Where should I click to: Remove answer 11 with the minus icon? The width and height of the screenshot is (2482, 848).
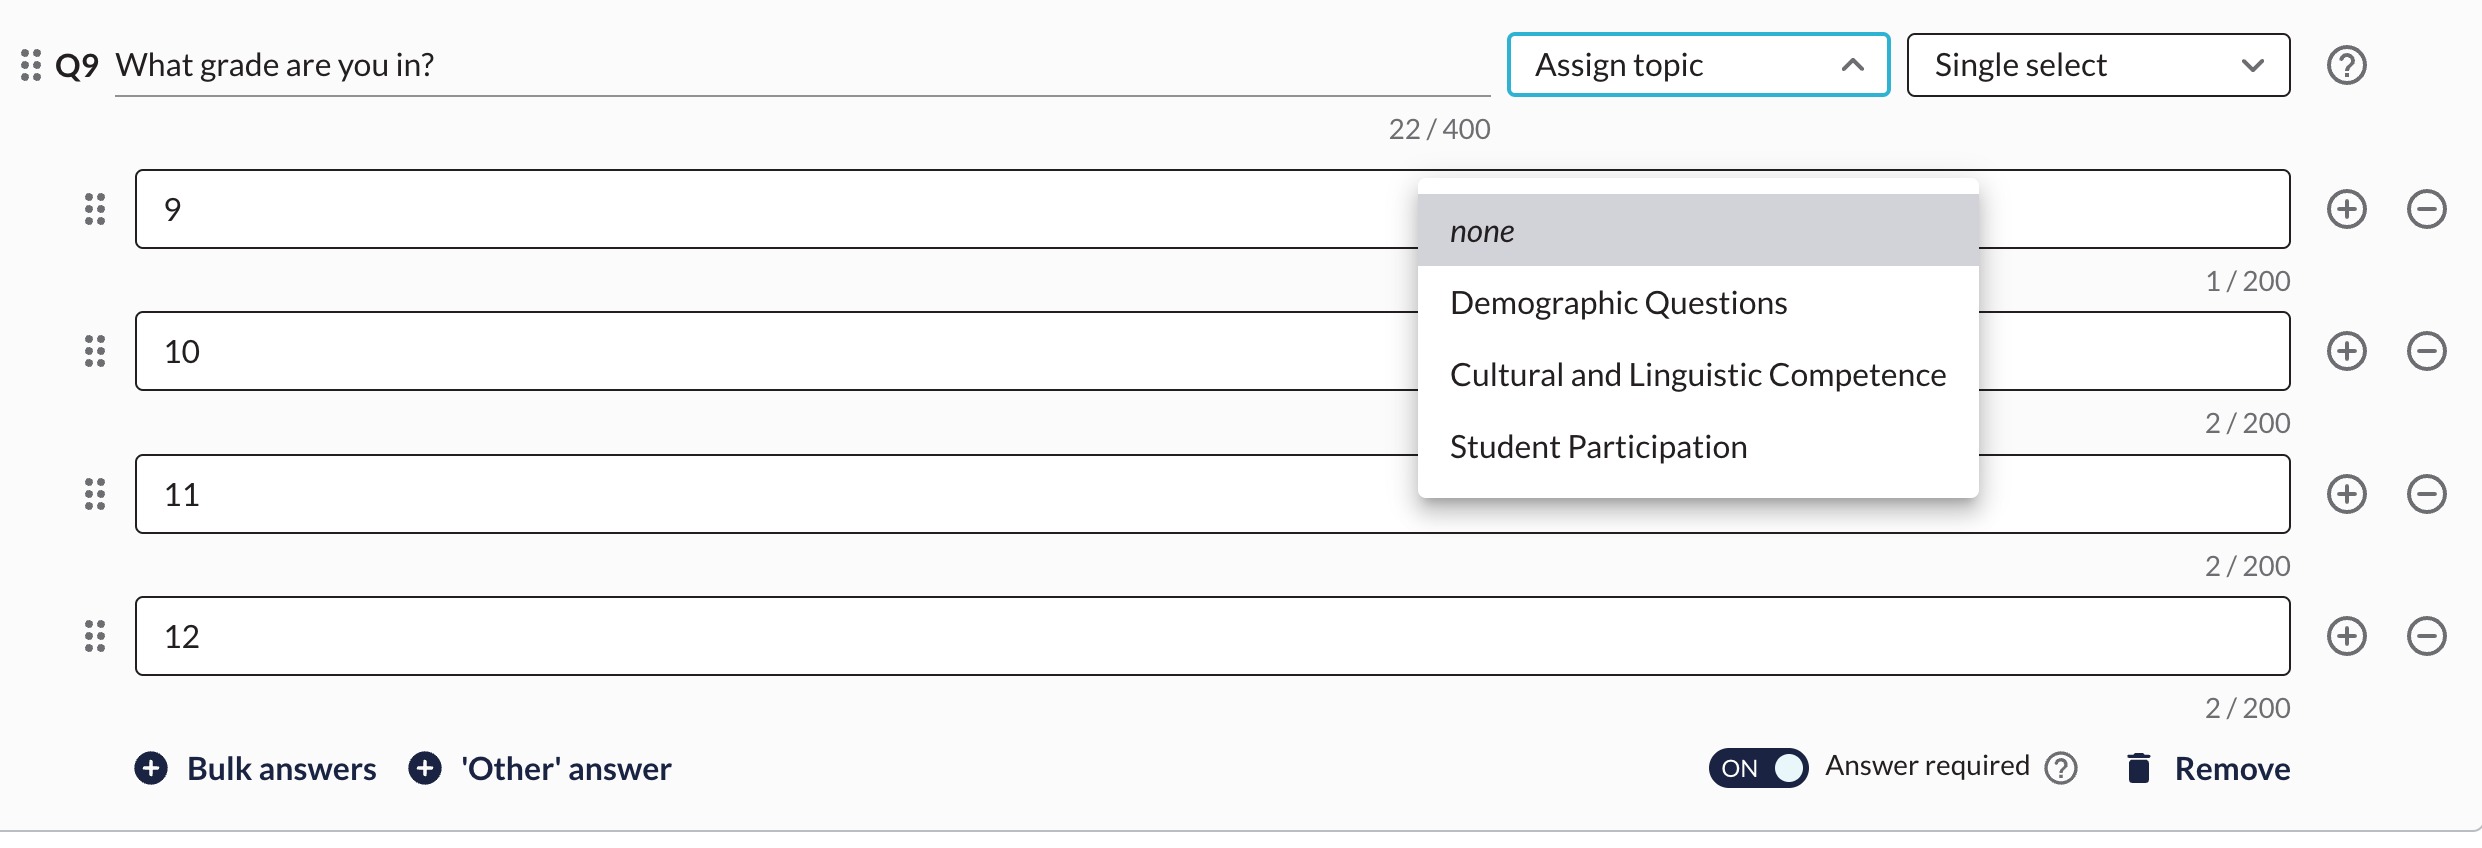tap(2426, 494)
